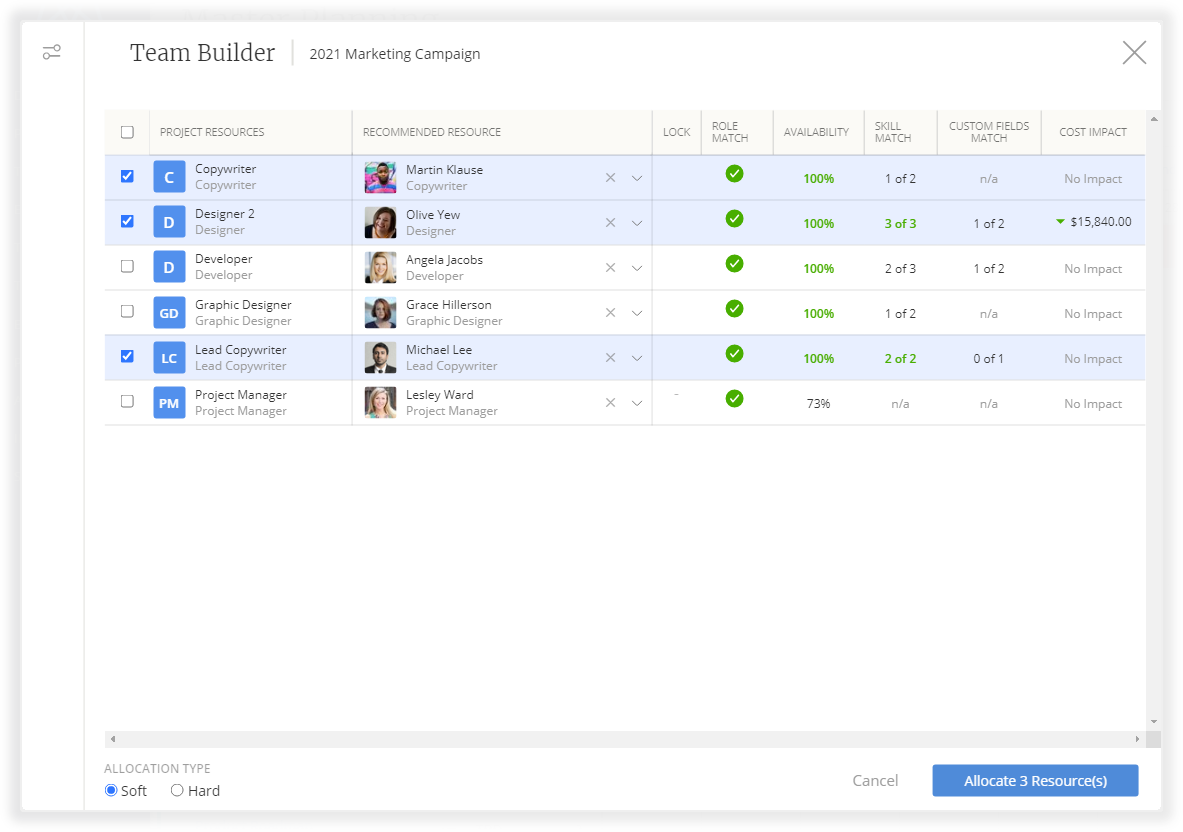Expand Lesley Ward's resource selection dropdown
Screen dimensions: 1183x832
point(637,402)
